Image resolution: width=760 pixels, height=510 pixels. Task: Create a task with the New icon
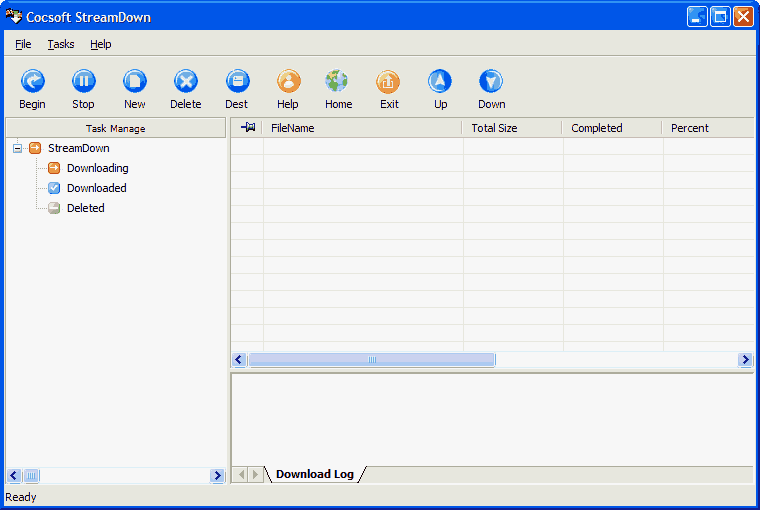pos(135,81)
